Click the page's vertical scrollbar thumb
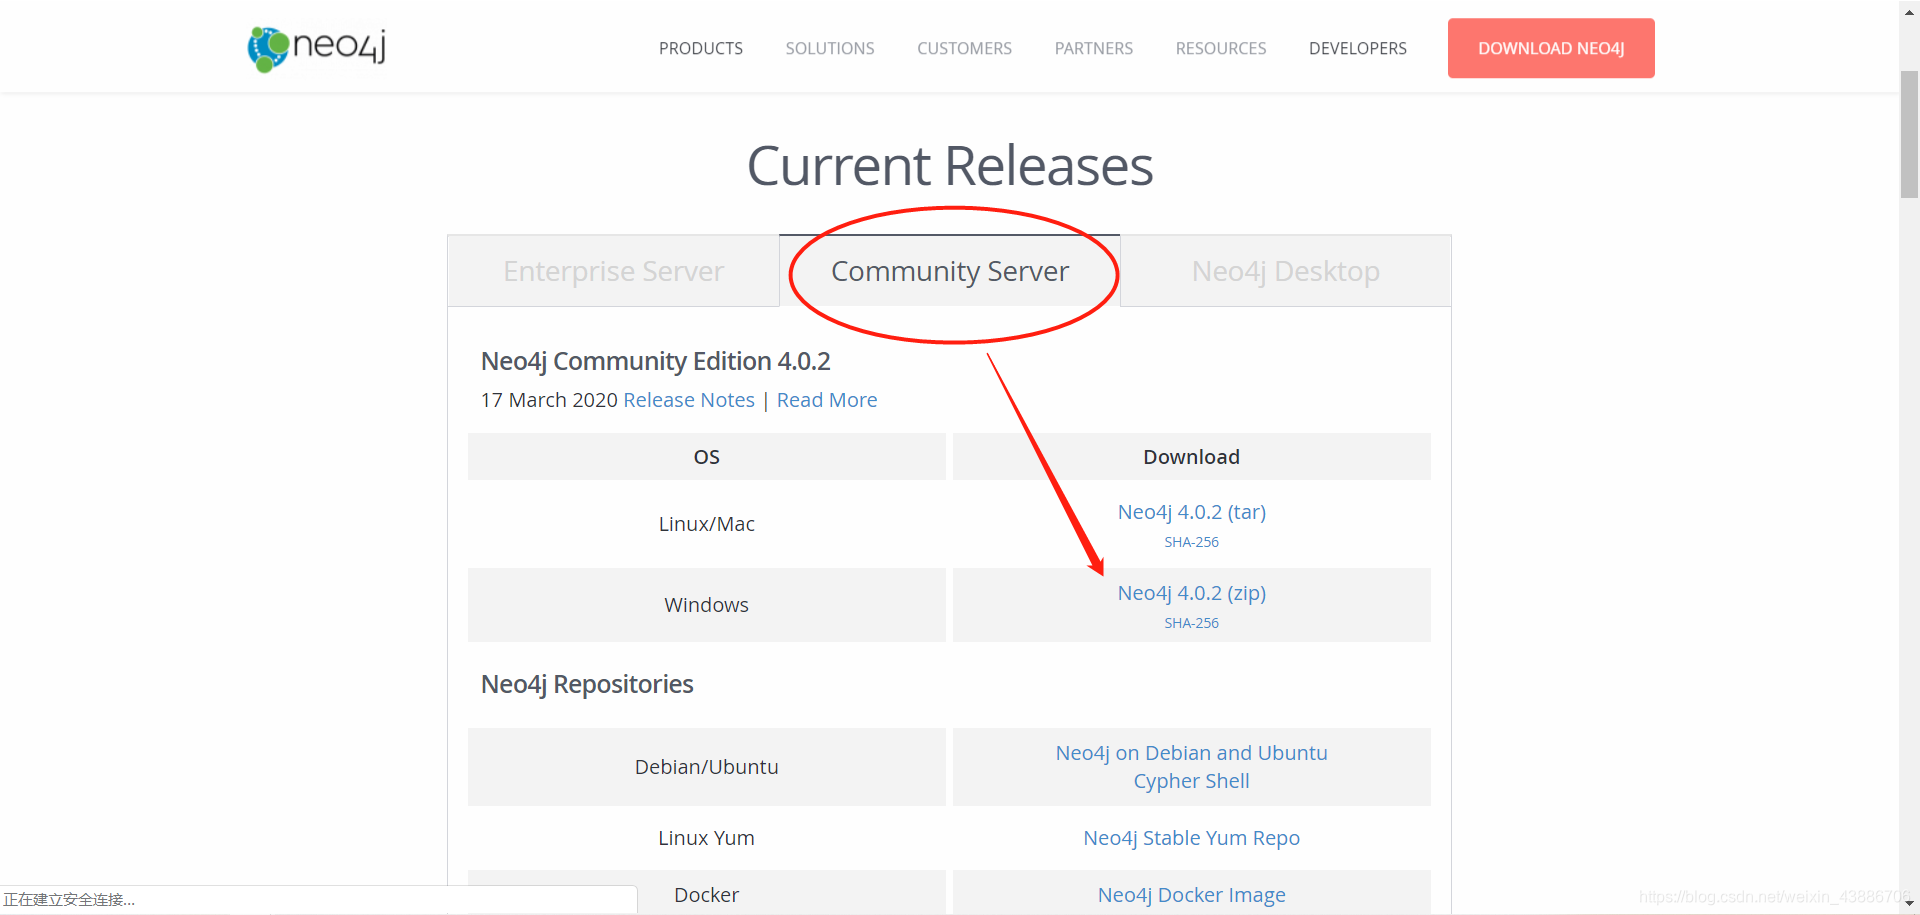1920x915 pixels. pyautogui.click(x=1909, y=134)
